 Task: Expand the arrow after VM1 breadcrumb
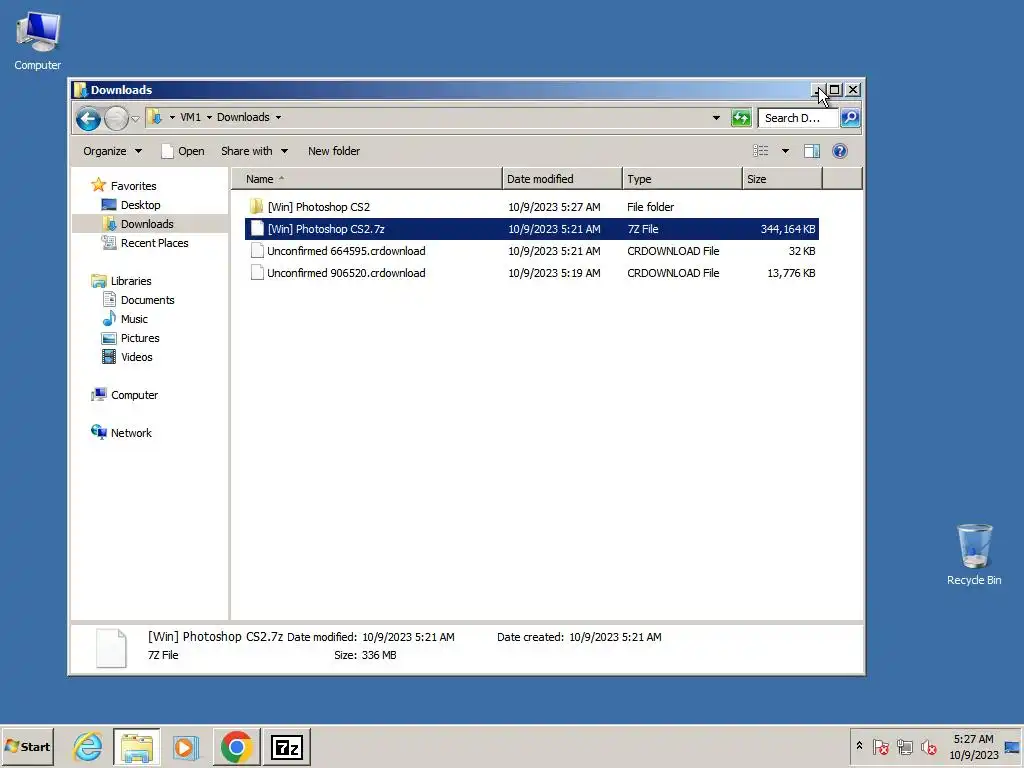click(209, 118)
